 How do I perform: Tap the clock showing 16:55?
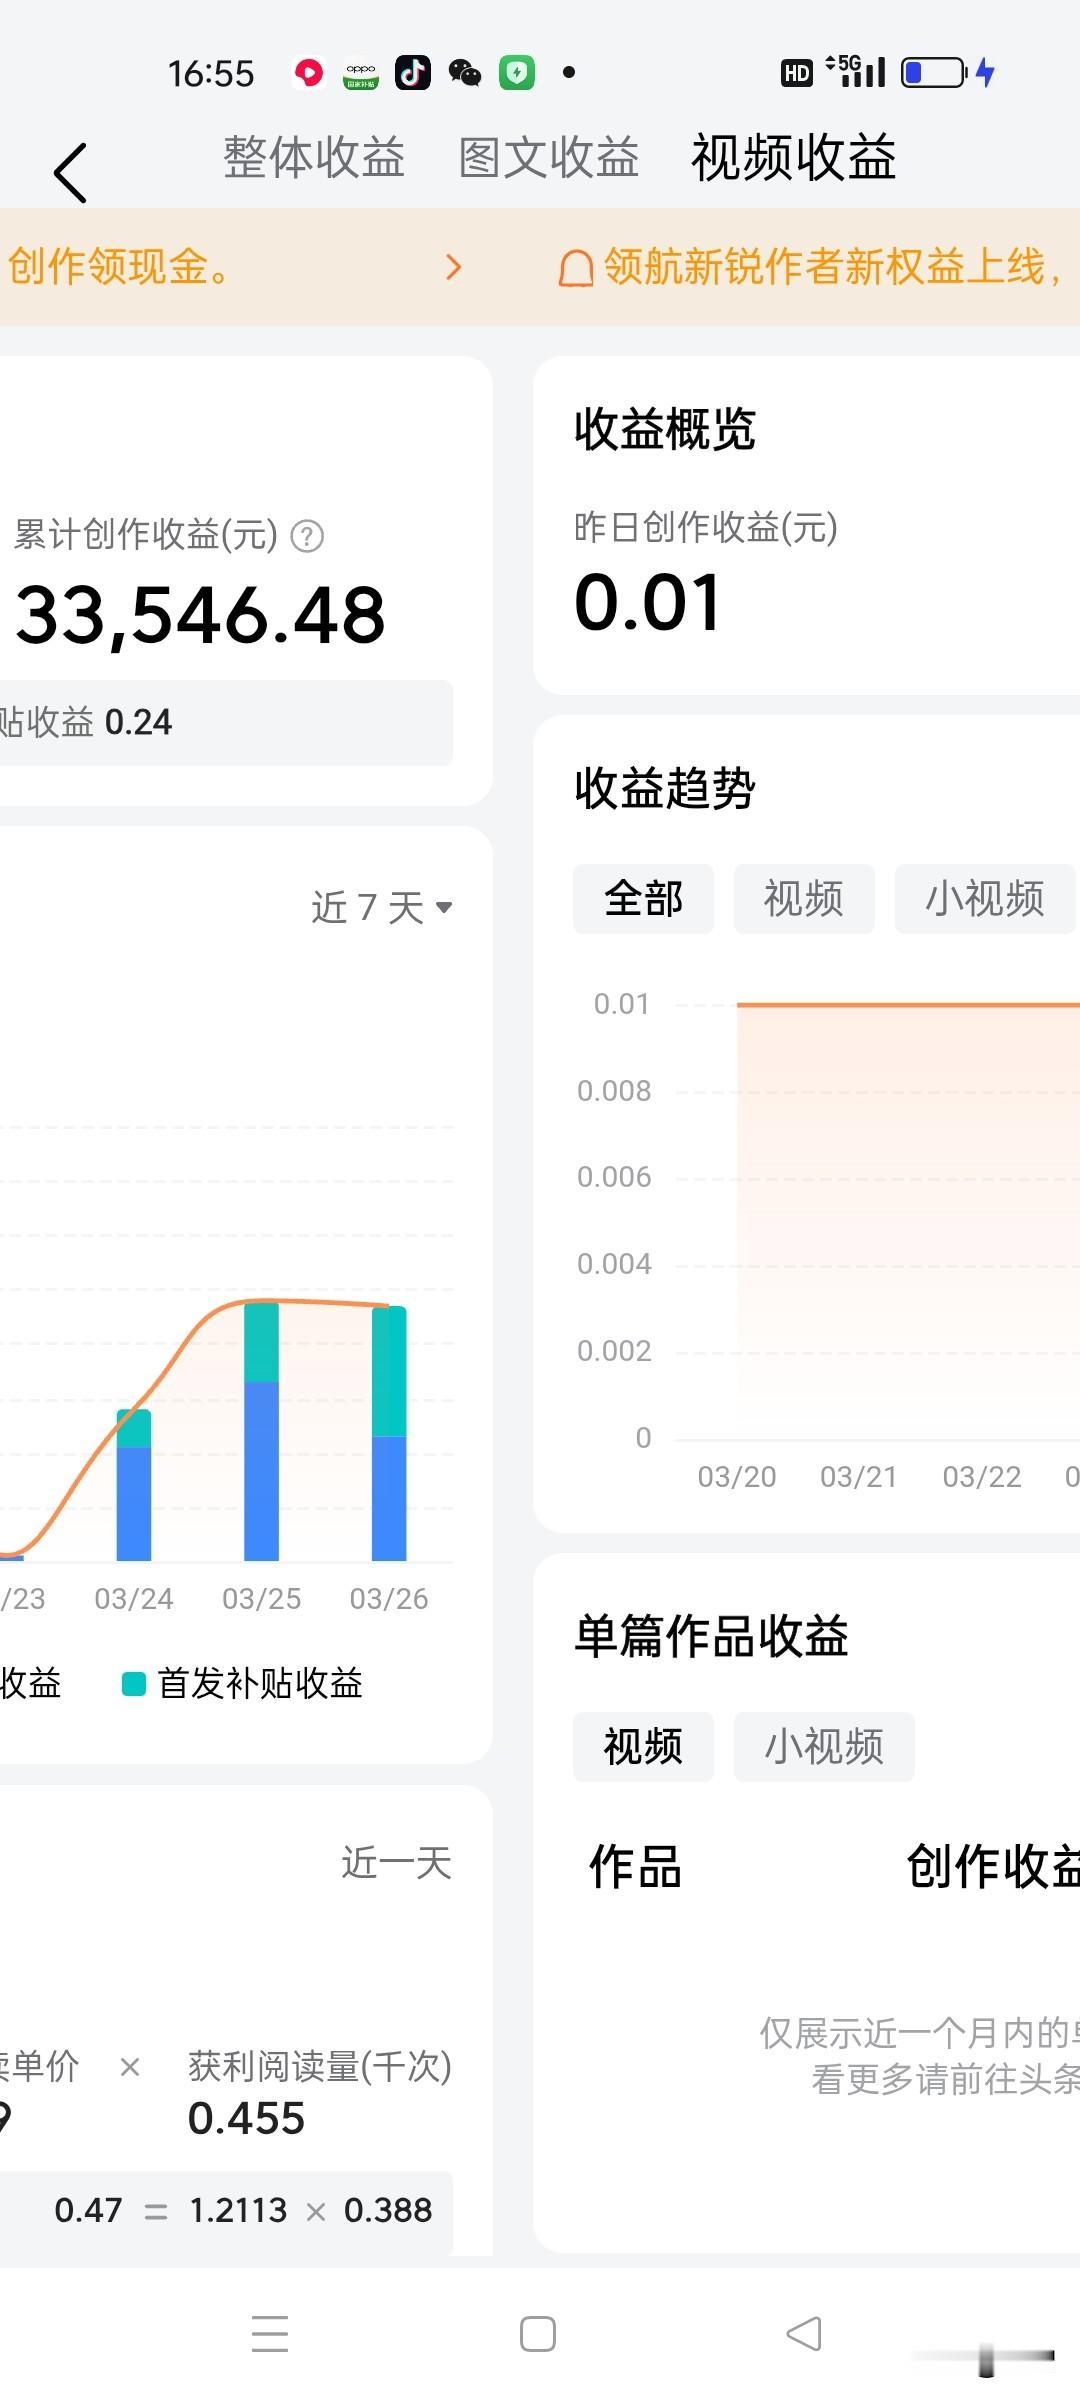click(x=211, y=73)
